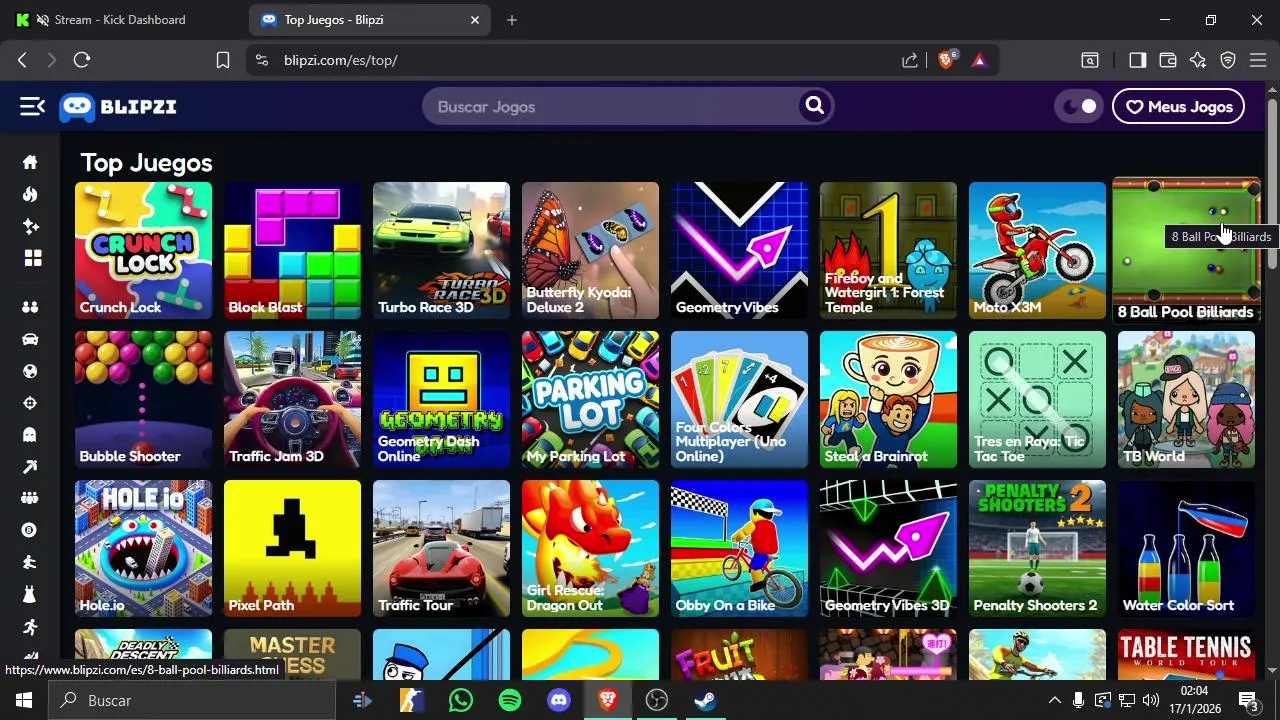
Task: Select the car games sidebar icon
Action: tap(30, 339)
